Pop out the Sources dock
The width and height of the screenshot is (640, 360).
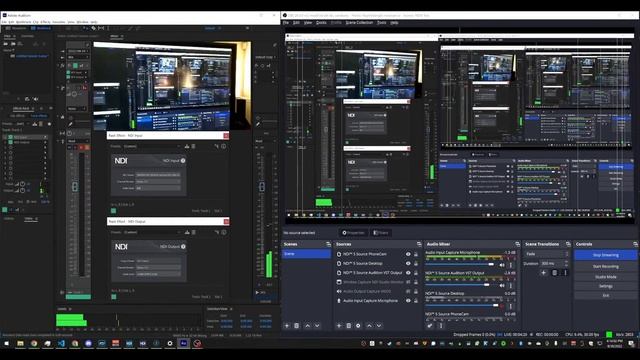[x=419, y=244]
